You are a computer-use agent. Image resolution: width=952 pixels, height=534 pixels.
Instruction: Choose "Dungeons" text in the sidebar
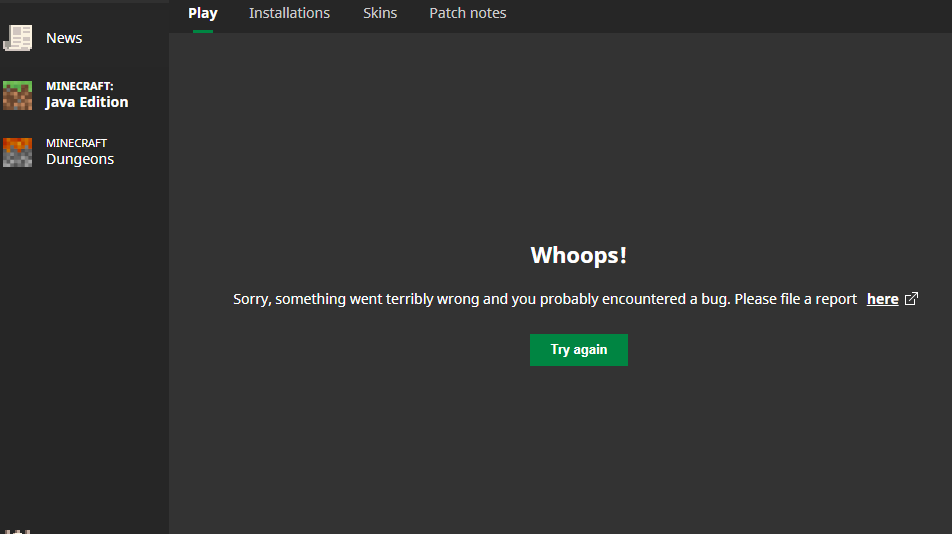(80, 159)
